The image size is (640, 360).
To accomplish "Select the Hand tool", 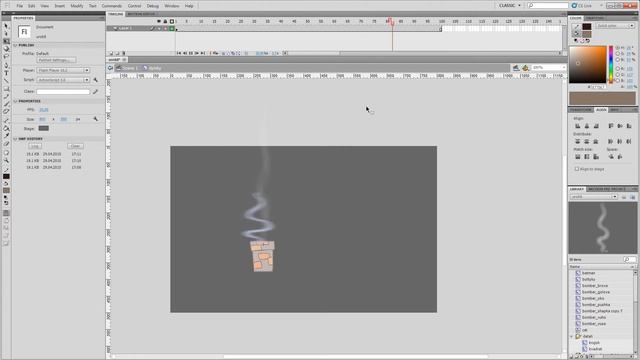I will coord(6,153).
